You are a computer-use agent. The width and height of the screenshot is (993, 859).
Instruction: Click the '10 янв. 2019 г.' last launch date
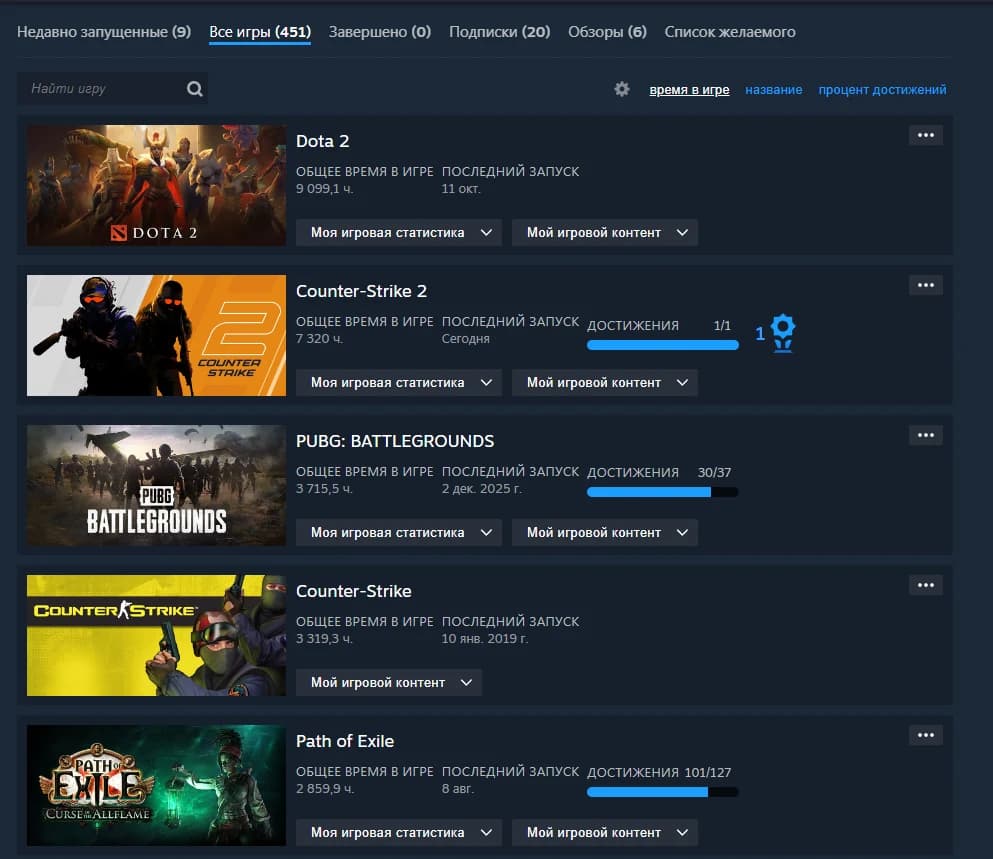[x=484, y=639]
